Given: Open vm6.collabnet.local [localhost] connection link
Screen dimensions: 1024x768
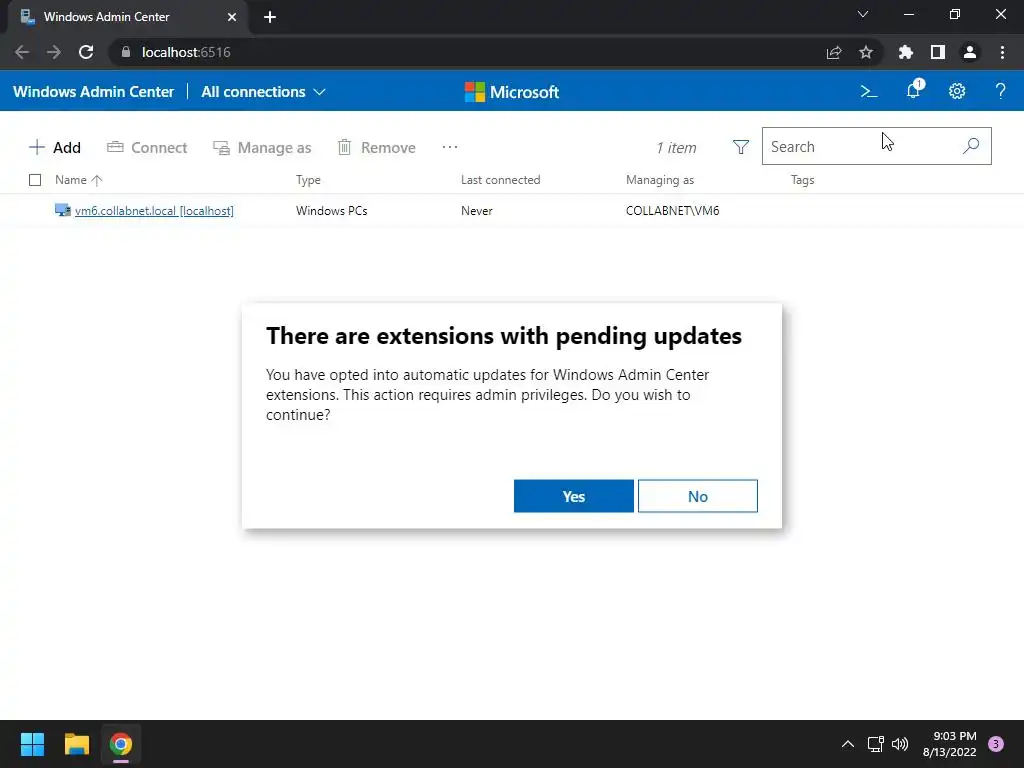Looking at the screenshot, I should tap(154, 211).
